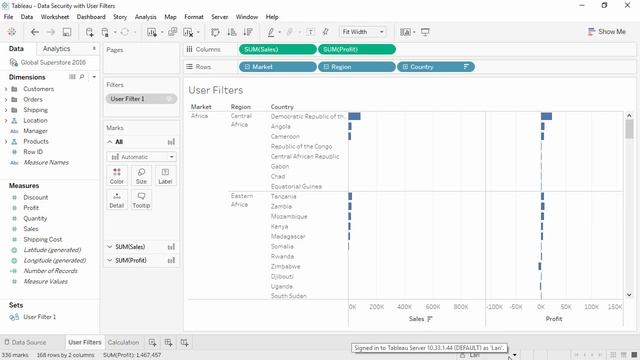Open the Data Source tab
Screen dimensions: 640x360
(25, 342)
